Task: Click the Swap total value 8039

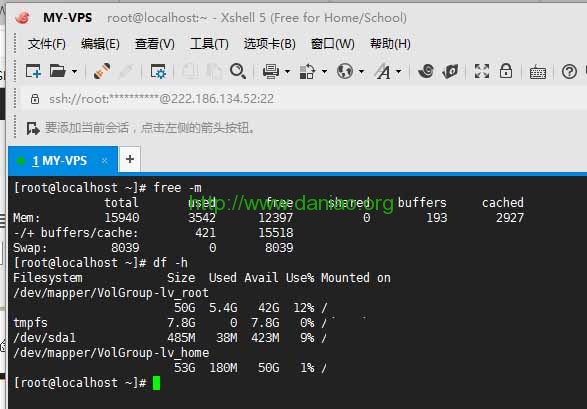Action: [x=125, y=248]
